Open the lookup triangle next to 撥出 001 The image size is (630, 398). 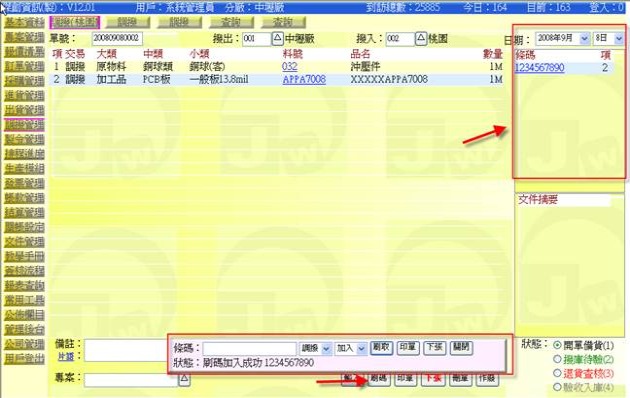277,39
